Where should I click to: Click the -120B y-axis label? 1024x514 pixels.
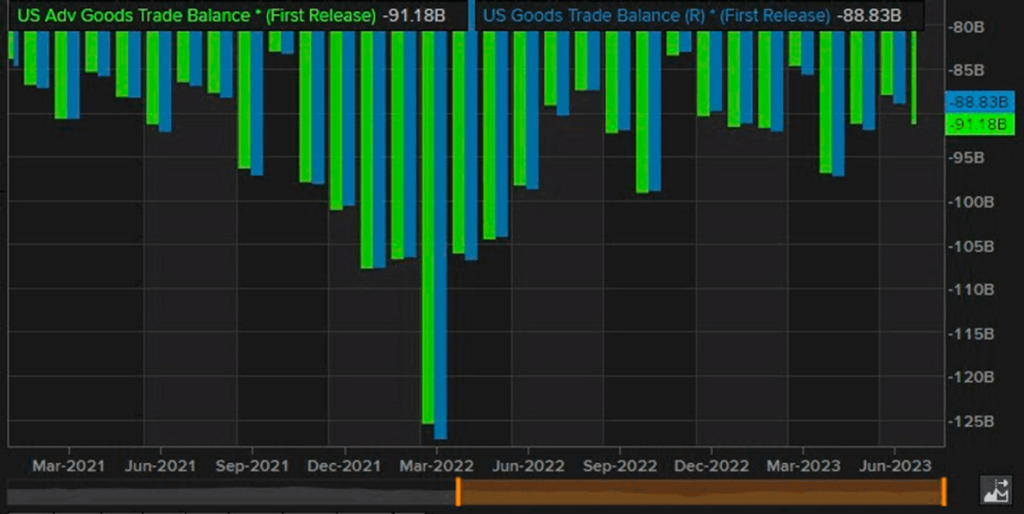[x=970, y=377]
